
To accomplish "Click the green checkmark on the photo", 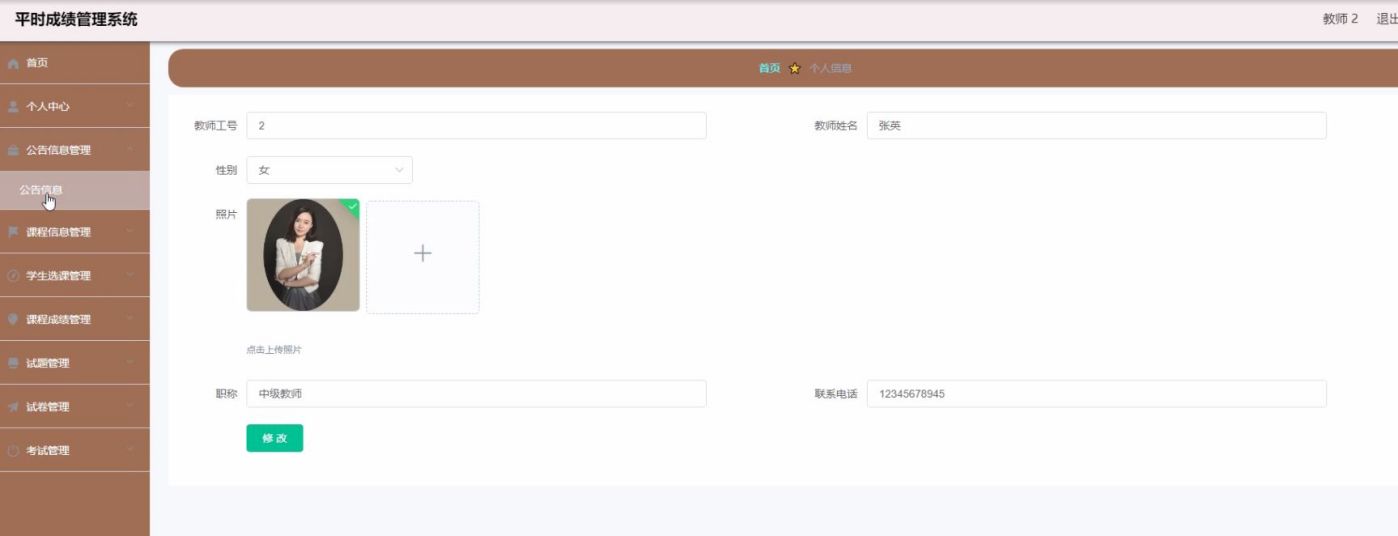I will [352, 205].
